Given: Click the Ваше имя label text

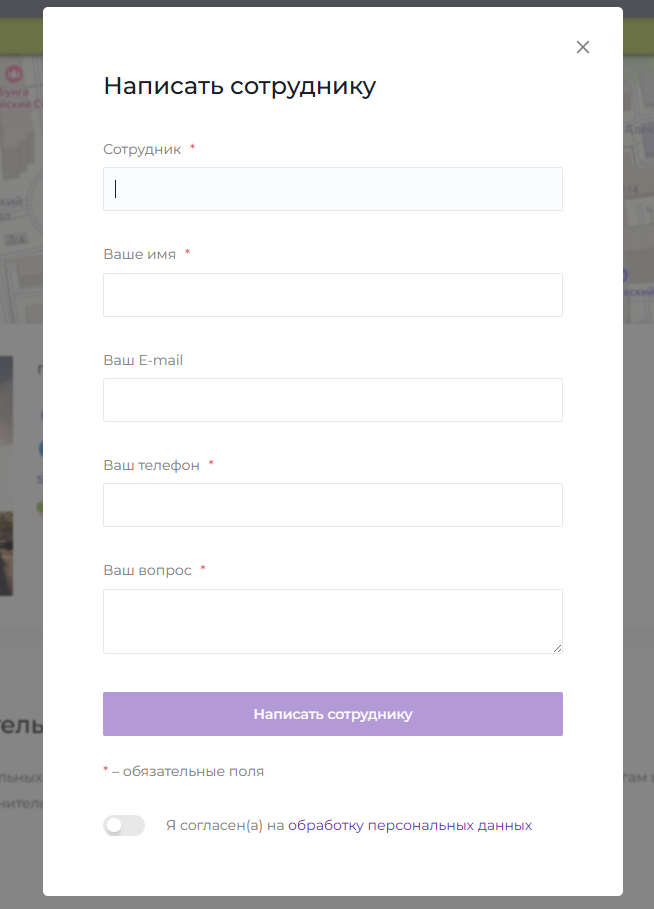Looking at the screenshot, I should tap(139, 254).
